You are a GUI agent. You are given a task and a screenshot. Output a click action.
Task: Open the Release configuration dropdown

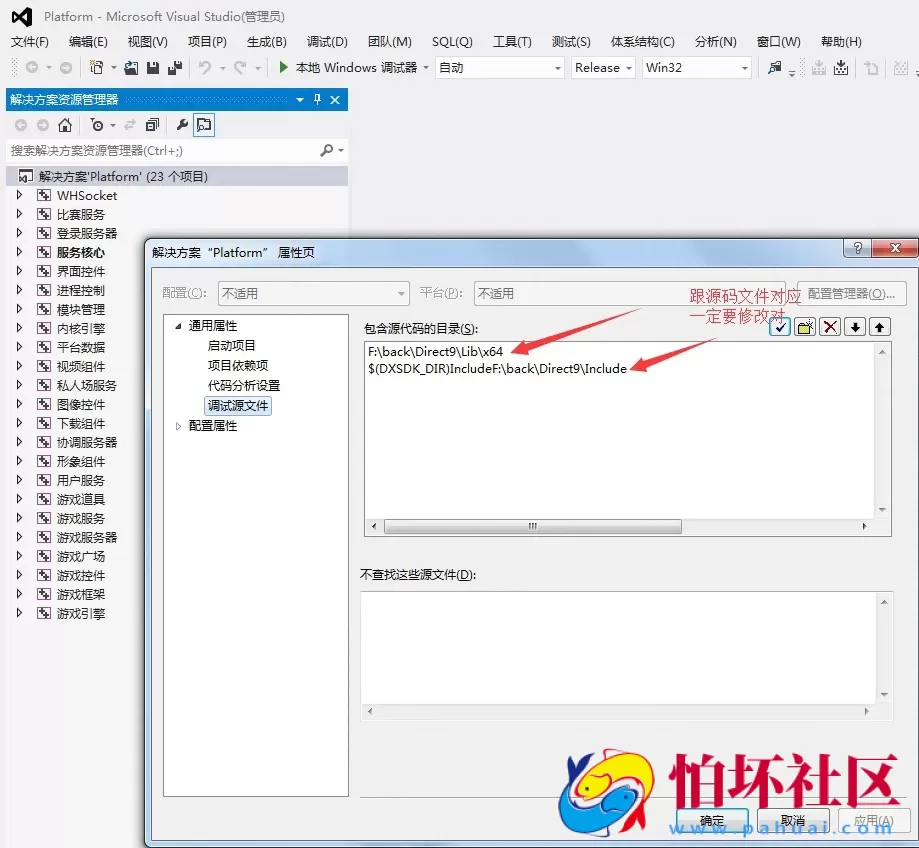click(602, 67)
